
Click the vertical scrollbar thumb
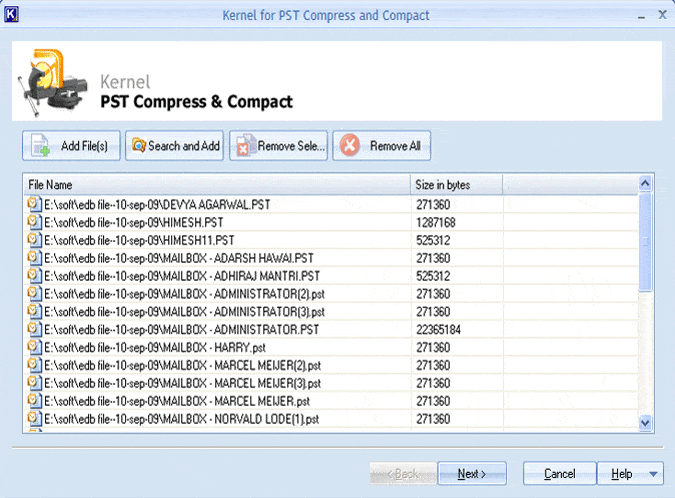pos(645,242)
